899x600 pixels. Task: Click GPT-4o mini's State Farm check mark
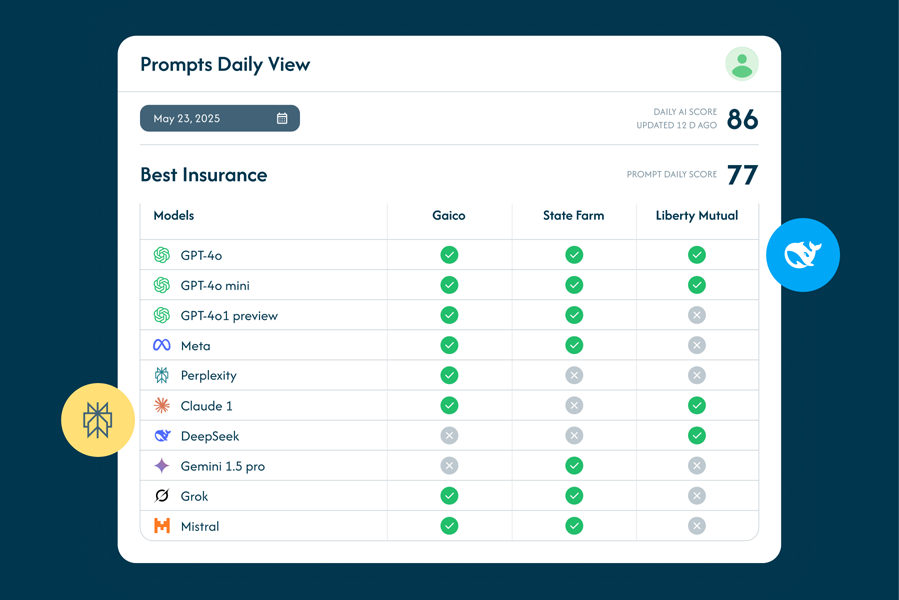click(574, 285)
